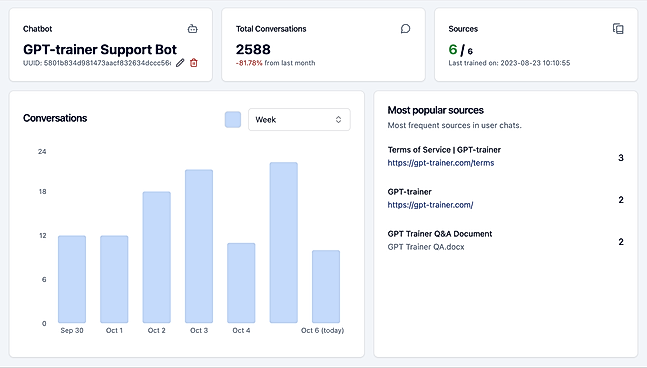Click the Oct 2 bar in chart
The width and height of the screenshot is (647, 368).
point(157,257)
